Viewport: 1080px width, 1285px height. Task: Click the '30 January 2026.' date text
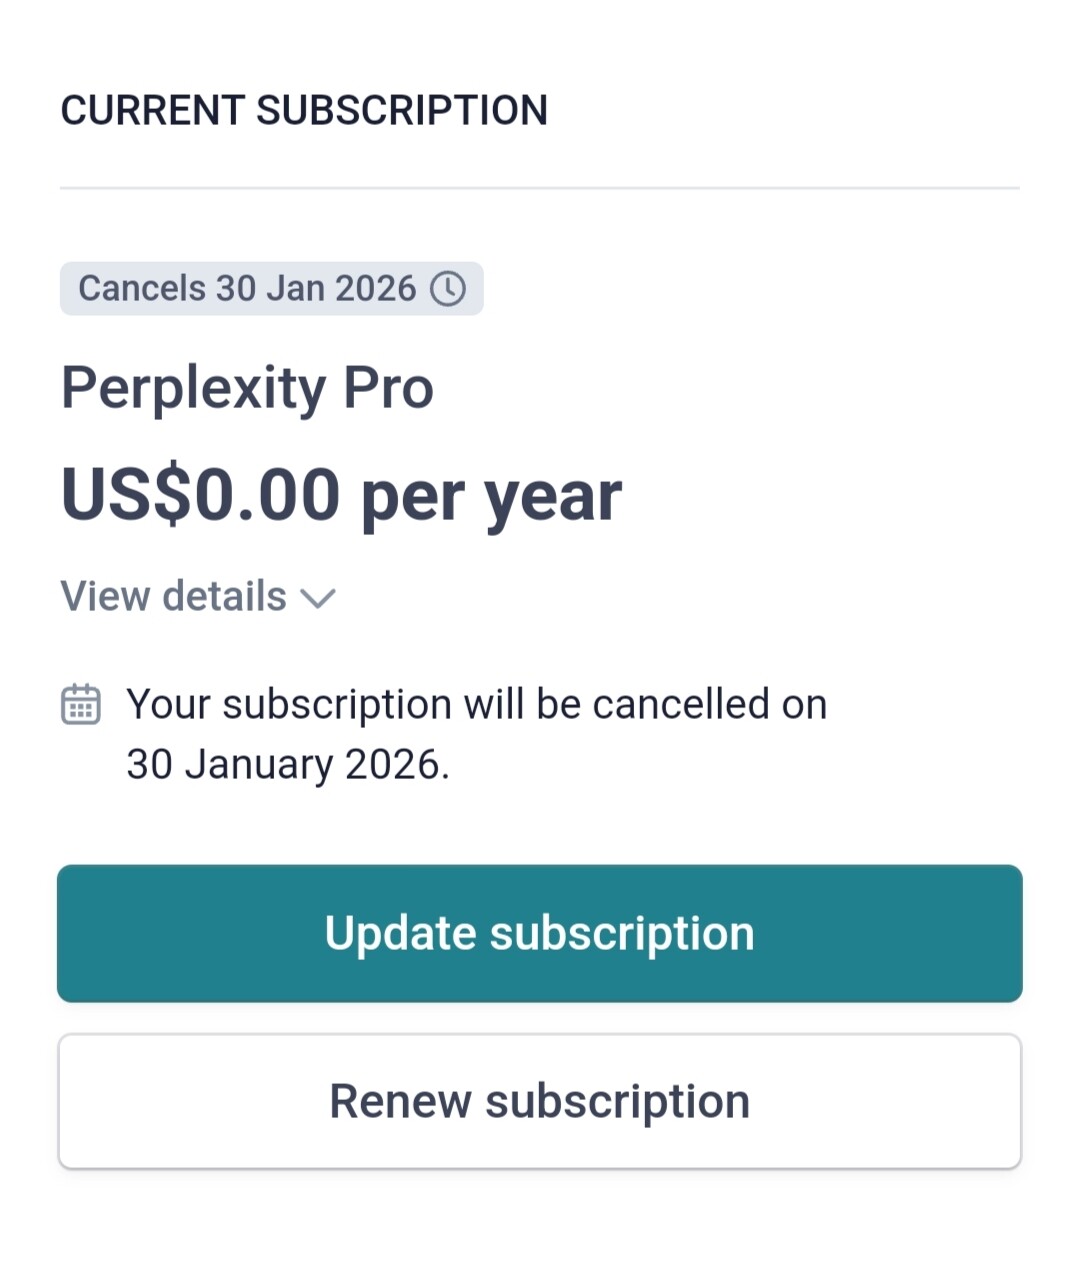[288, 765]
